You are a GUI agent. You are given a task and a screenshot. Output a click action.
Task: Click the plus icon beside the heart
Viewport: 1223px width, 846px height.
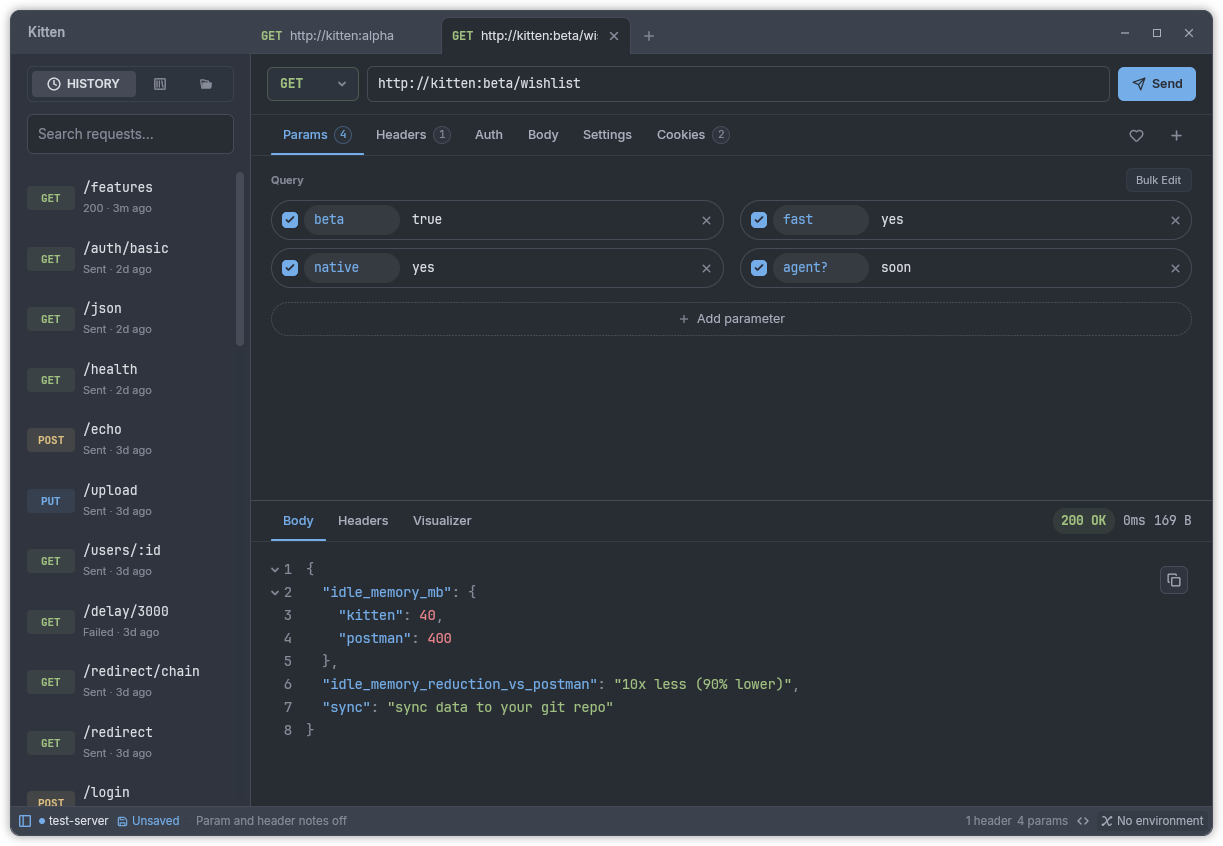click(x=1176, y=135)
